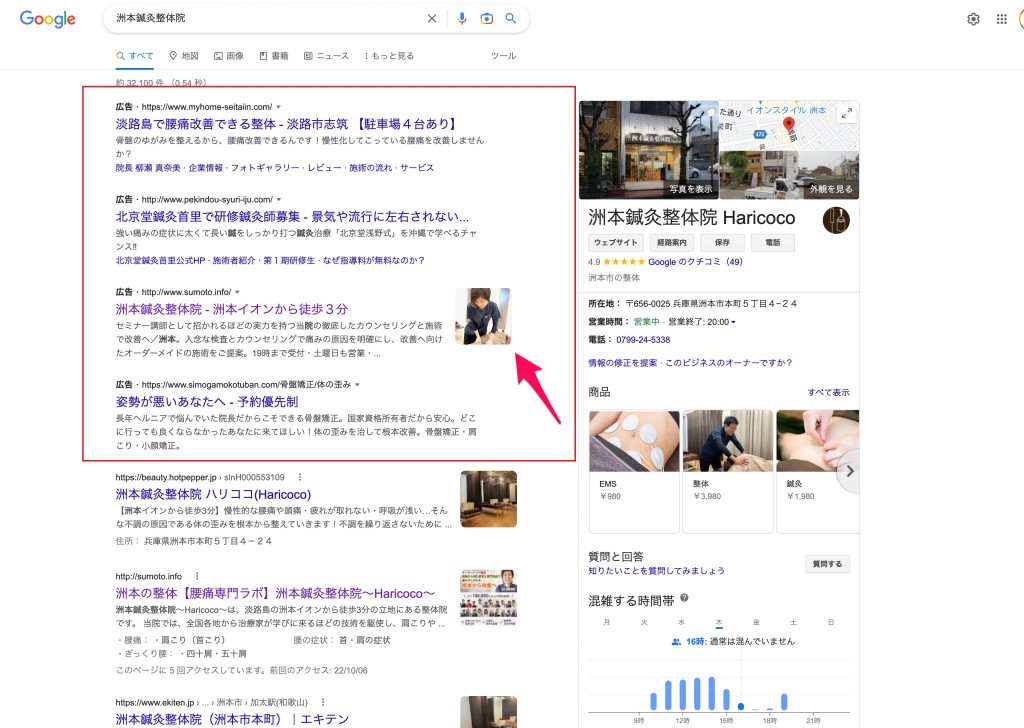Viewport: 1024px width, 728px height.
Task: Click the Google logo
Action: click(x=48, y=19)
